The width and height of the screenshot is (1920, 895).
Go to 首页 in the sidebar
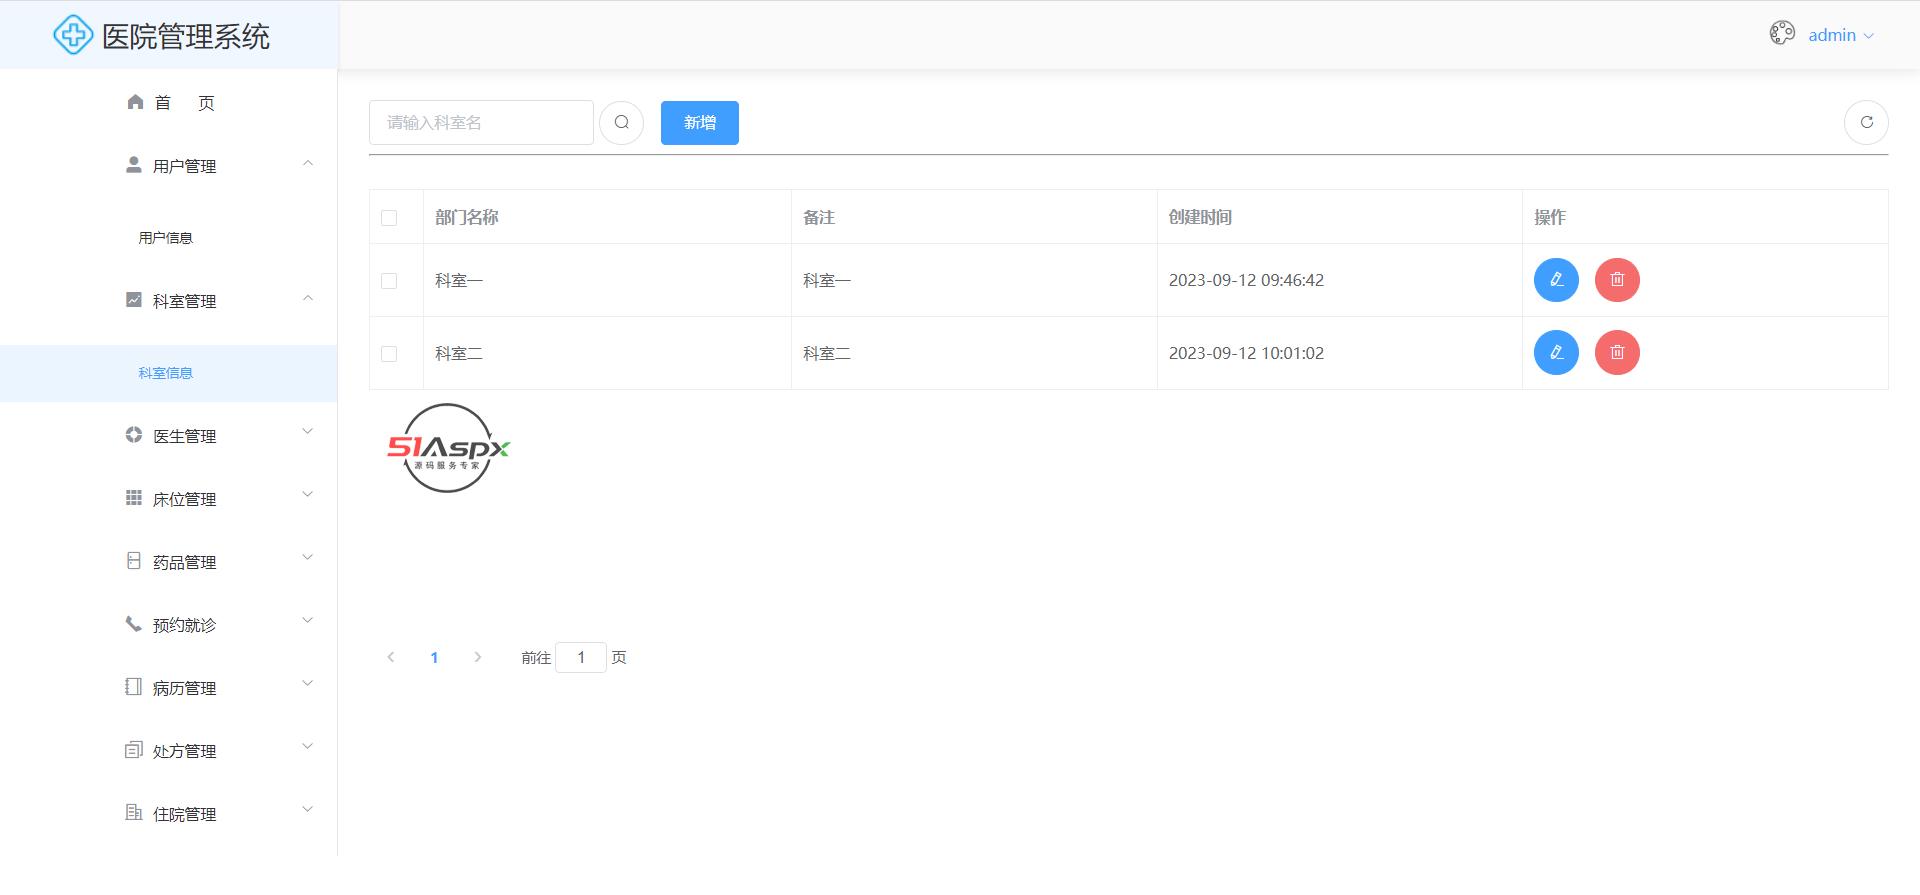click(x=170, y=103)
